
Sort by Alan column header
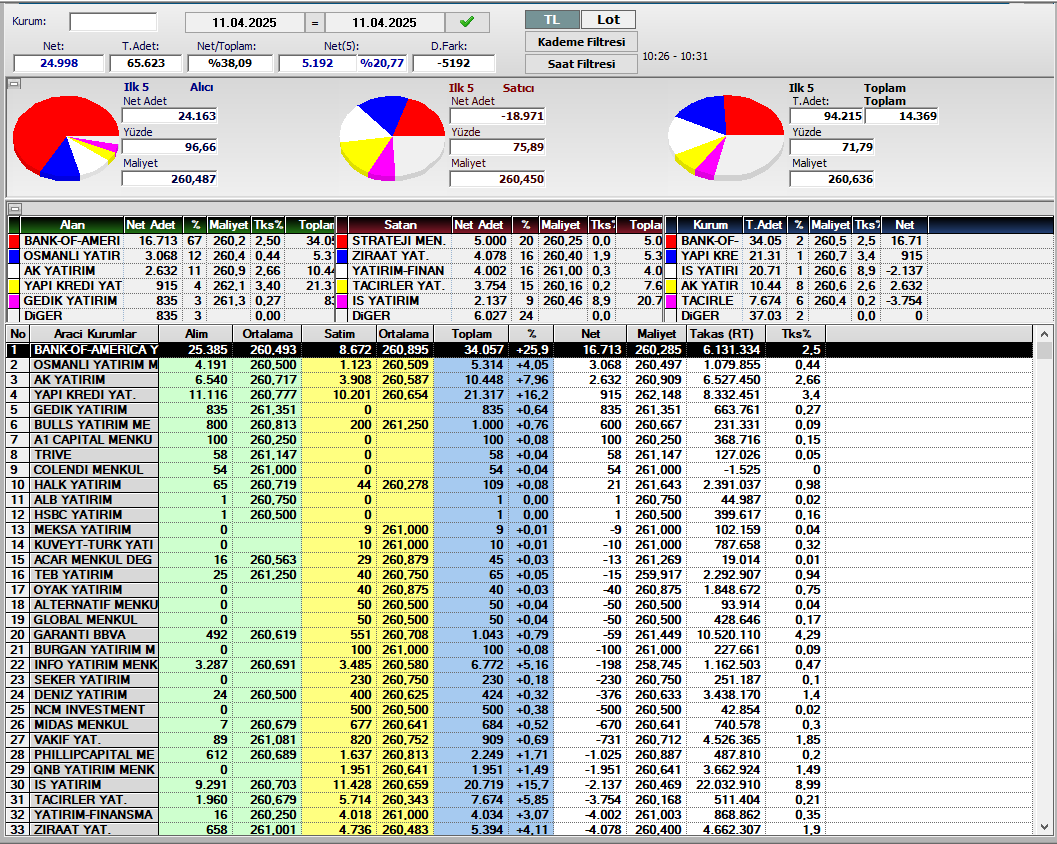click(x=72, y=225)
